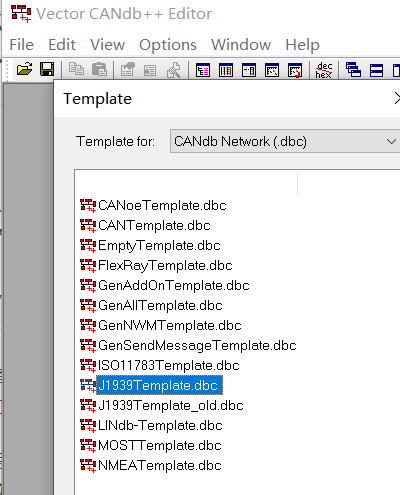Click the grayed-out Copy toolbar icon
The image size is (400, 495).
point(76,70)
